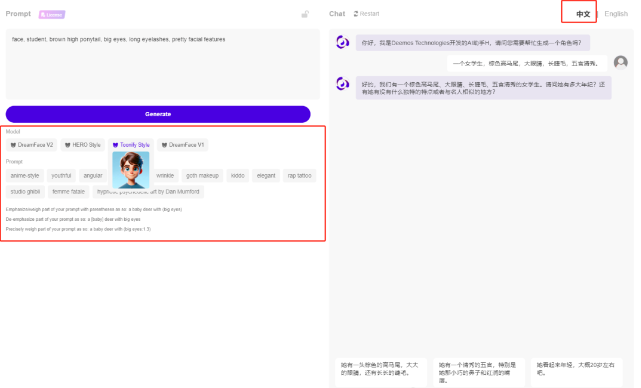Click the assistant avatar next to the greeting message
The width and height of the screenshot is (641, 388).
[x=342, y=42]
